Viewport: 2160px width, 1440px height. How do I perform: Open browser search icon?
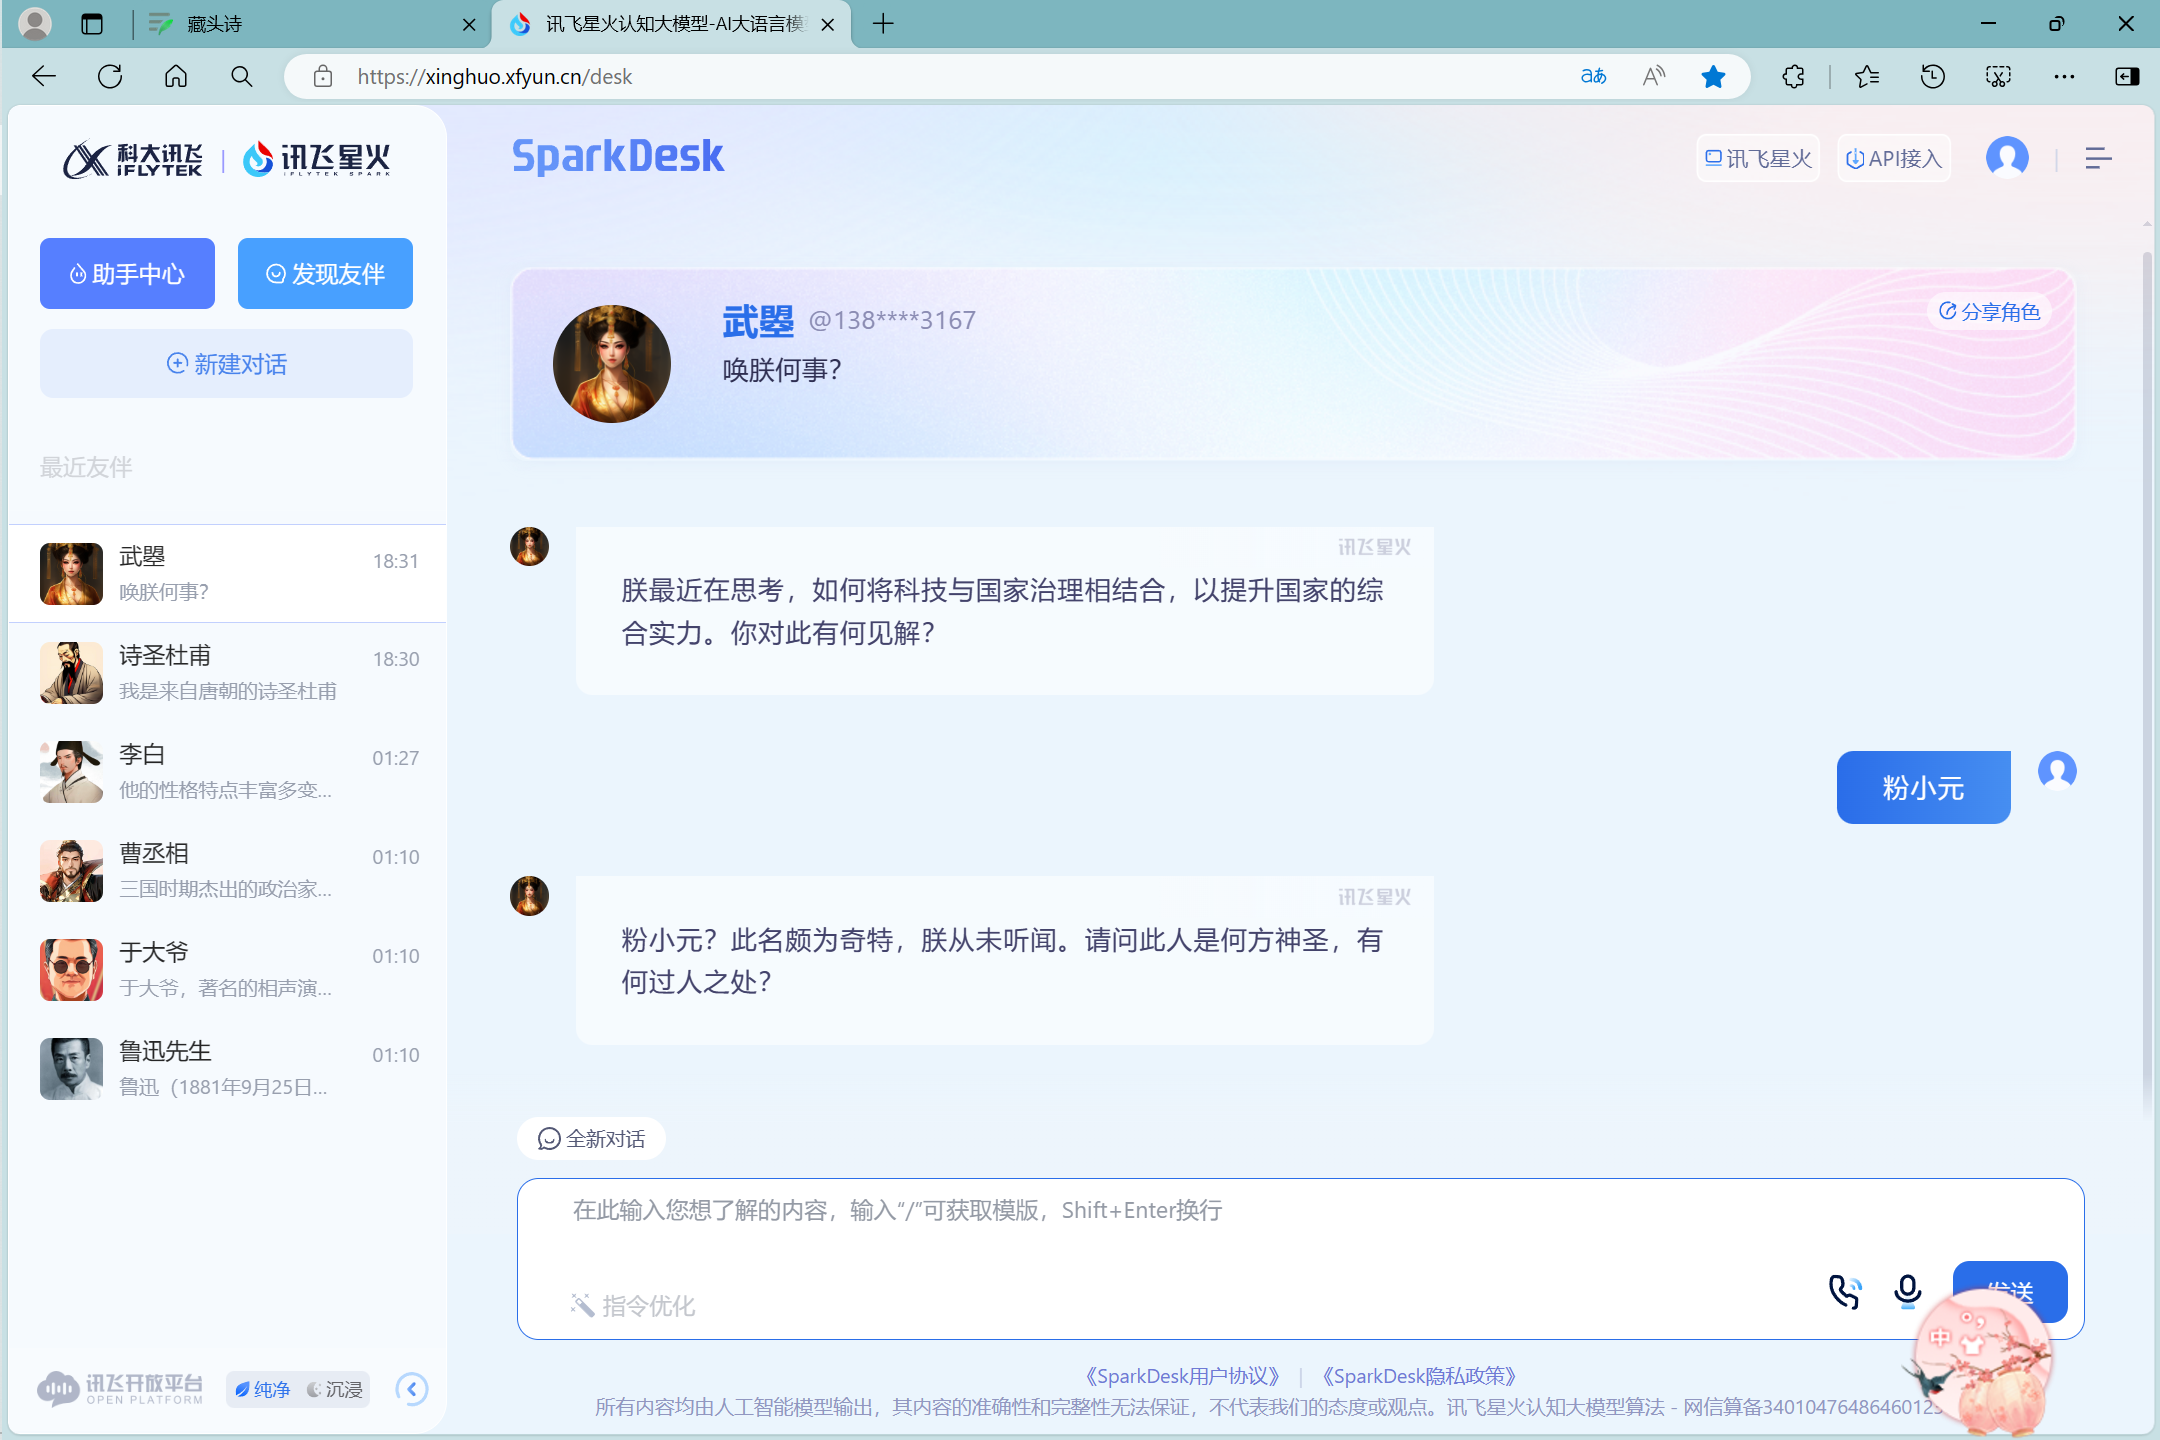coord(241,76)
